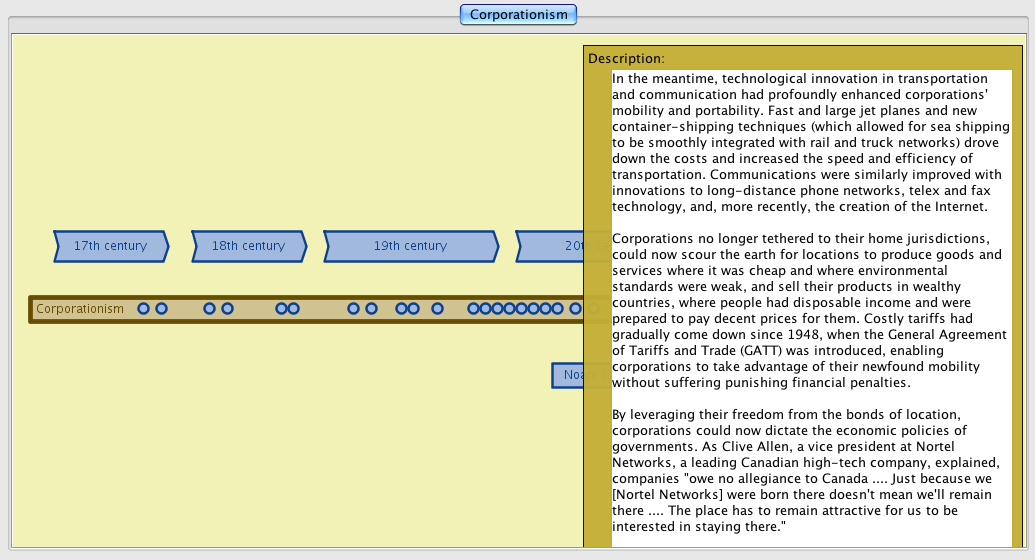The image size is (1035, 560).
Task: Click the third event dot under 18th century
Action: pyautogui.click(x=209, y=309)
